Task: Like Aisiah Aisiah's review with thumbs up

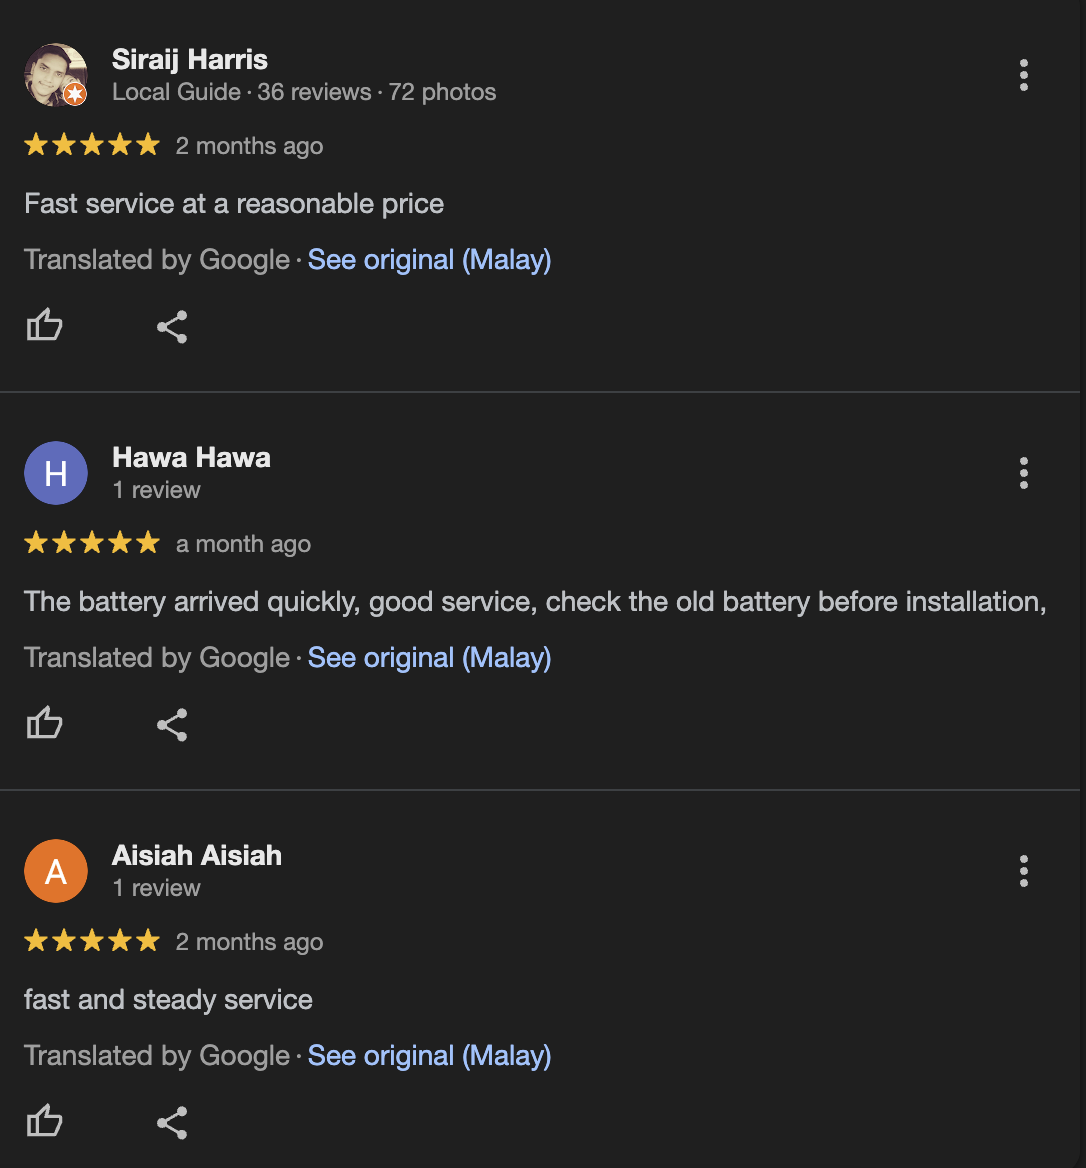Action: [x=45, y=1121]
